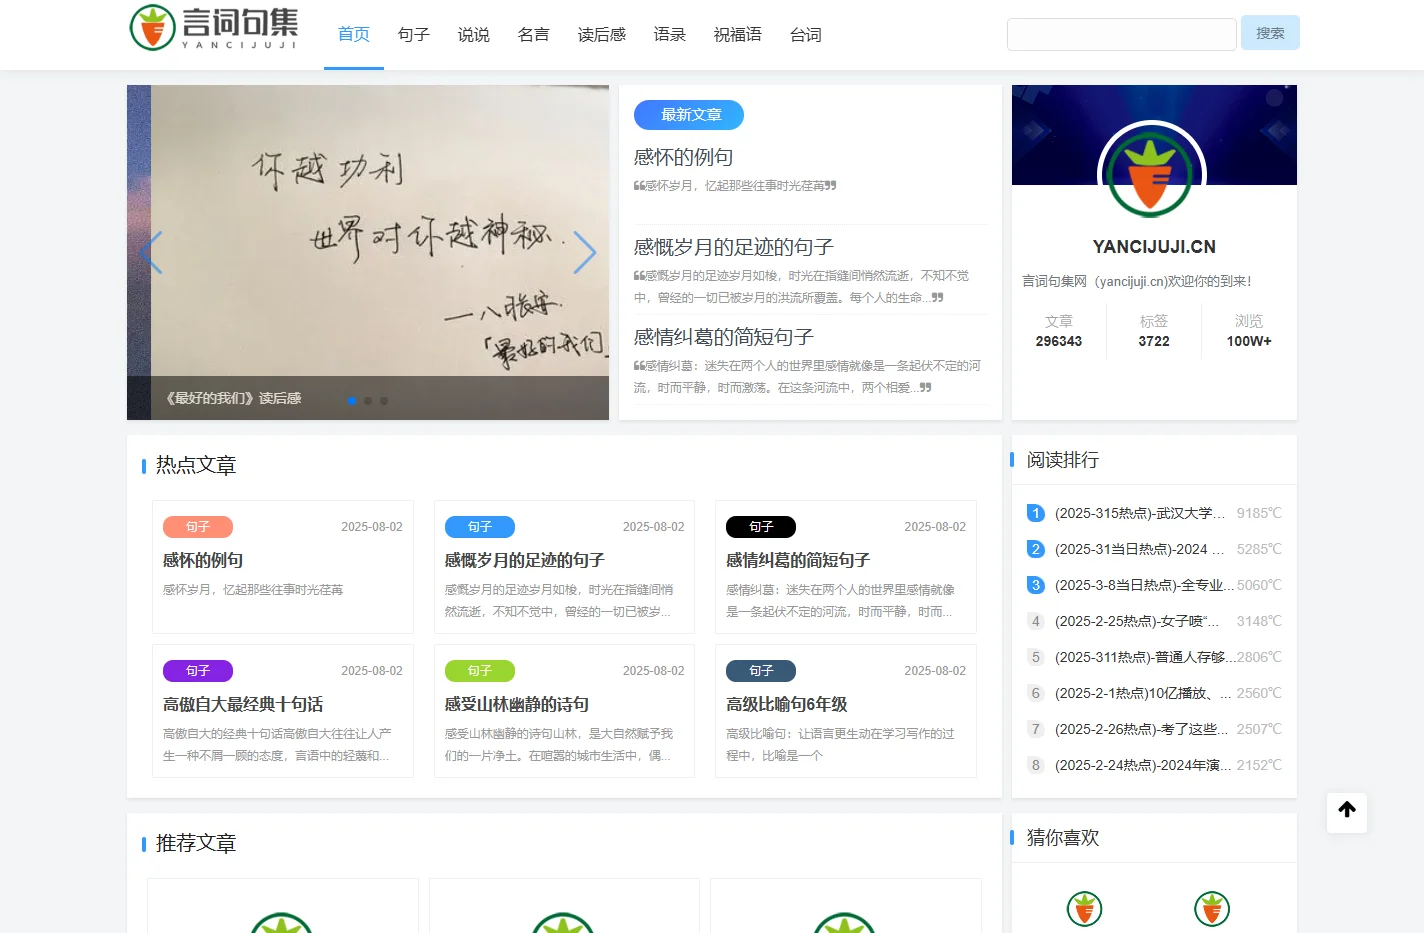Go to the 台词 section
The width and height of the screenshot is (1424, 933).
click(806, 35)
